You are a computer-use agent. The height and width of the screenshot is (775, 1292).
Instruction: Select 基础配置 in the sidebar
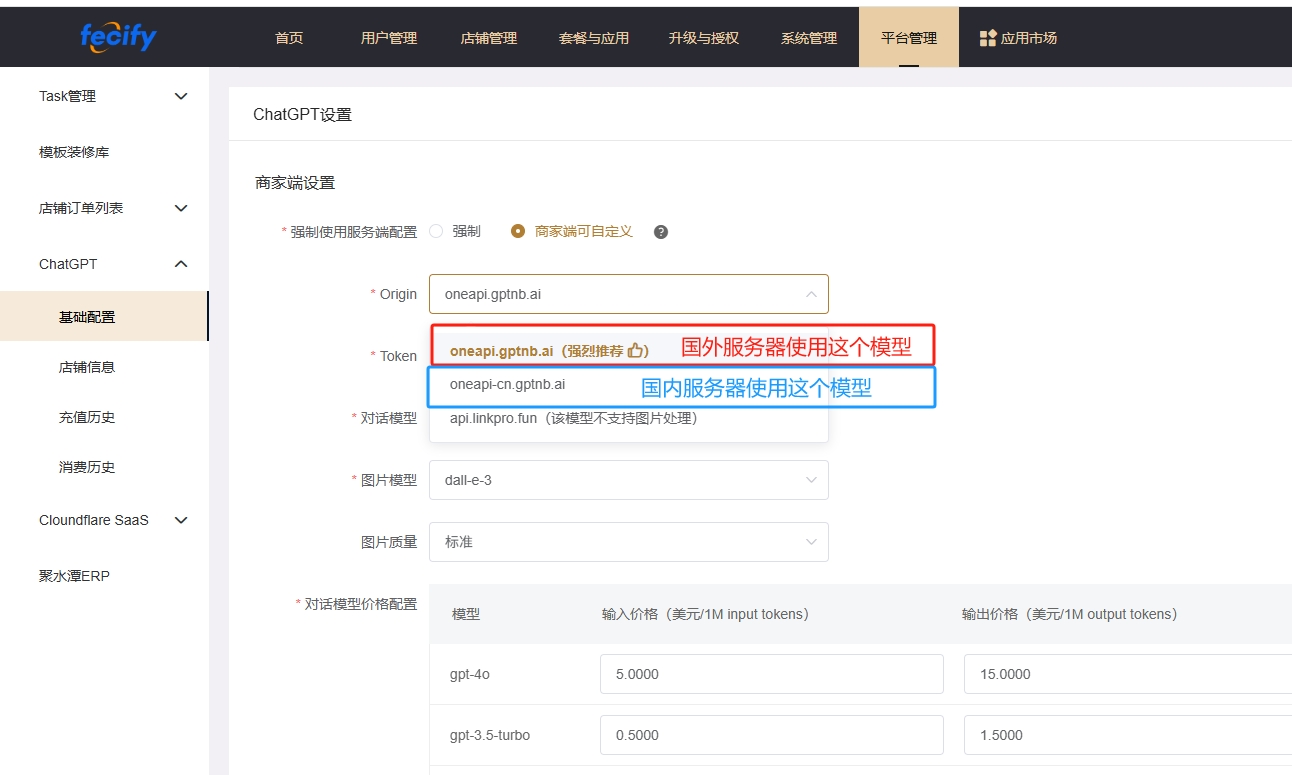104,316
